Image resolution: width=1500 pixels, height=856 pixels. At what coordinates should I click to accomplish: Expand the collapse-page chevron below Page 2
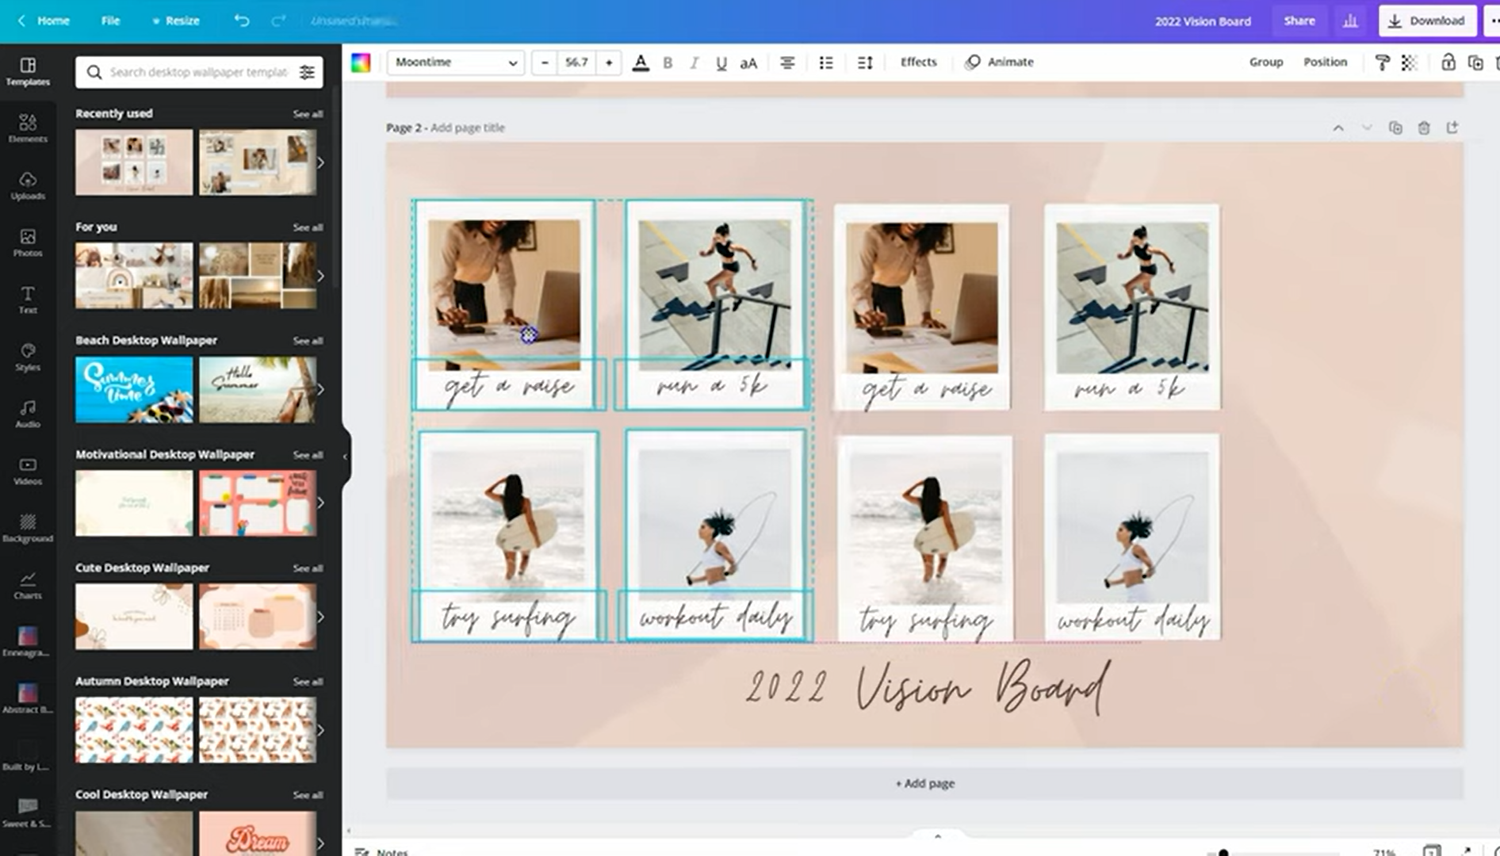pos(1367,128)
